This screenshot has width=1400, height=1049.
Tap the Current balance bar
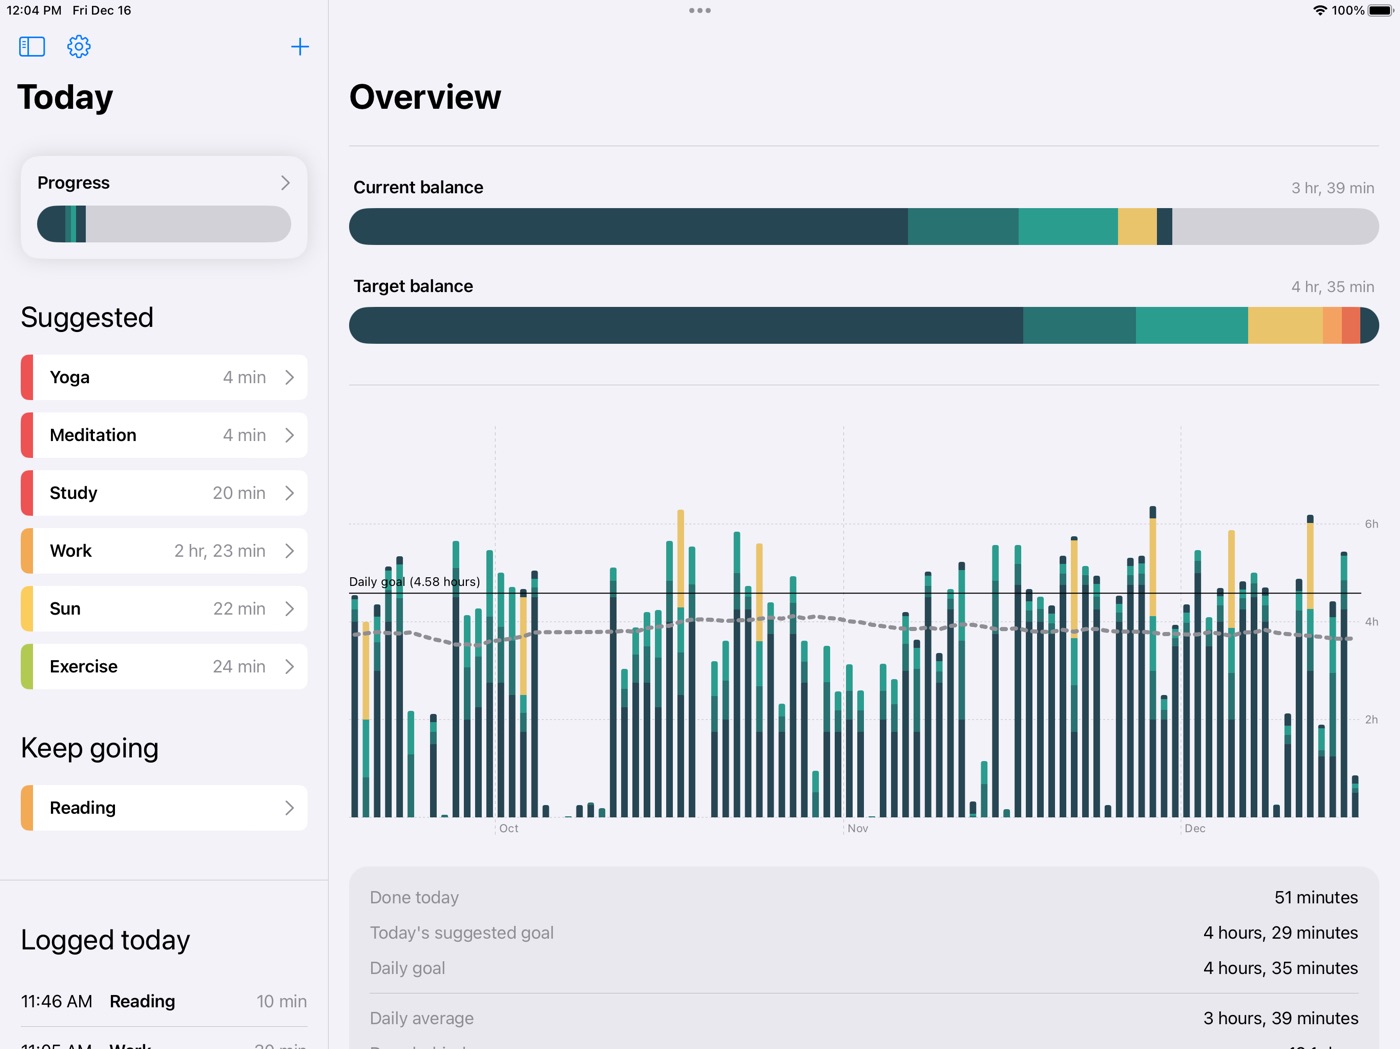[x=864, y=227]
